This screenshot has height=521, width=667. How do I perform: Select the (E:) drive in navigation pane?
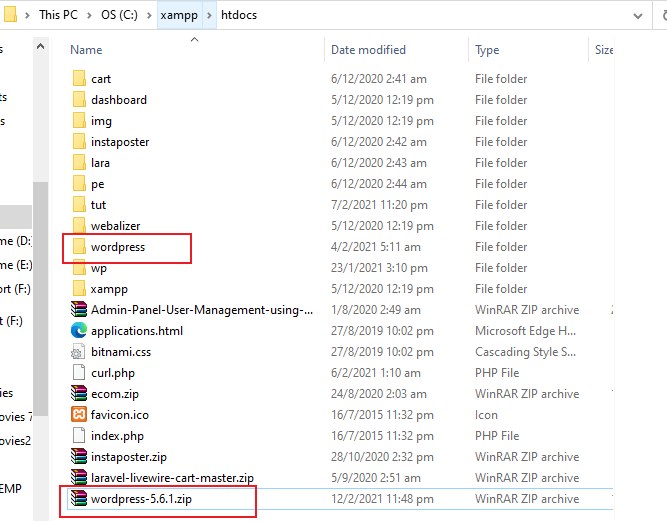tap(16, 265)
